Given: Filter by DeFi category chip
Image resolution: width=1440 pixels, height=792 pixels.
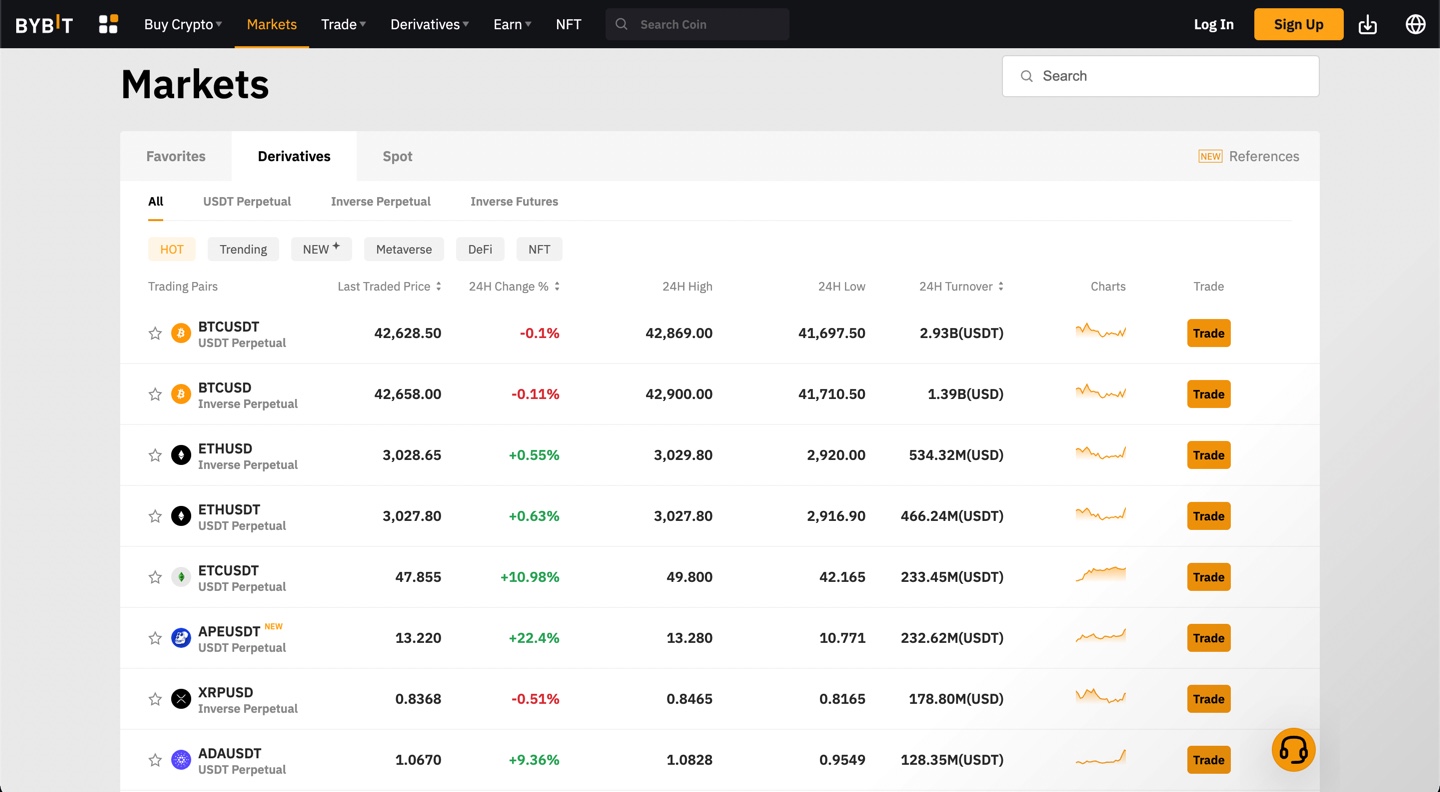Looking at the screenshot, I should click(x=480, y=249).
